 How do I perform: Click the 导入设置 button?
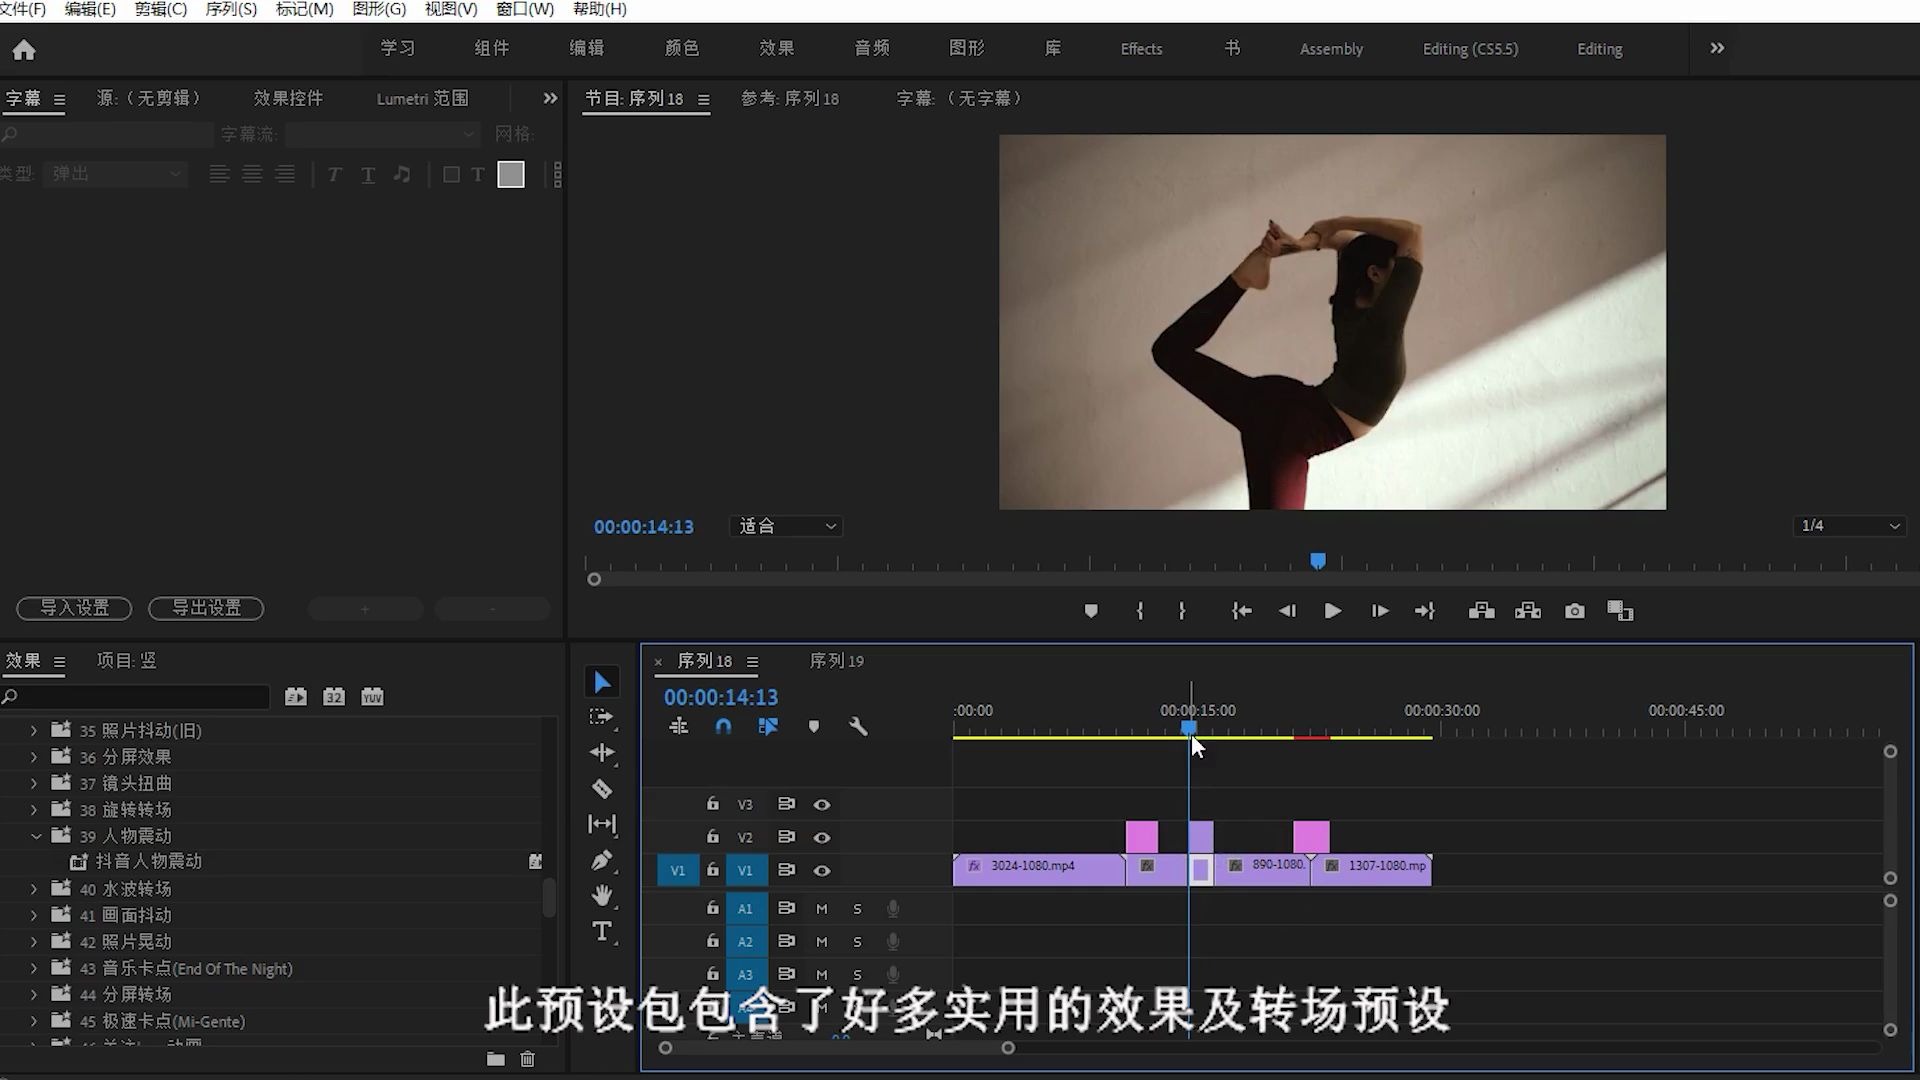coord(73,608)
